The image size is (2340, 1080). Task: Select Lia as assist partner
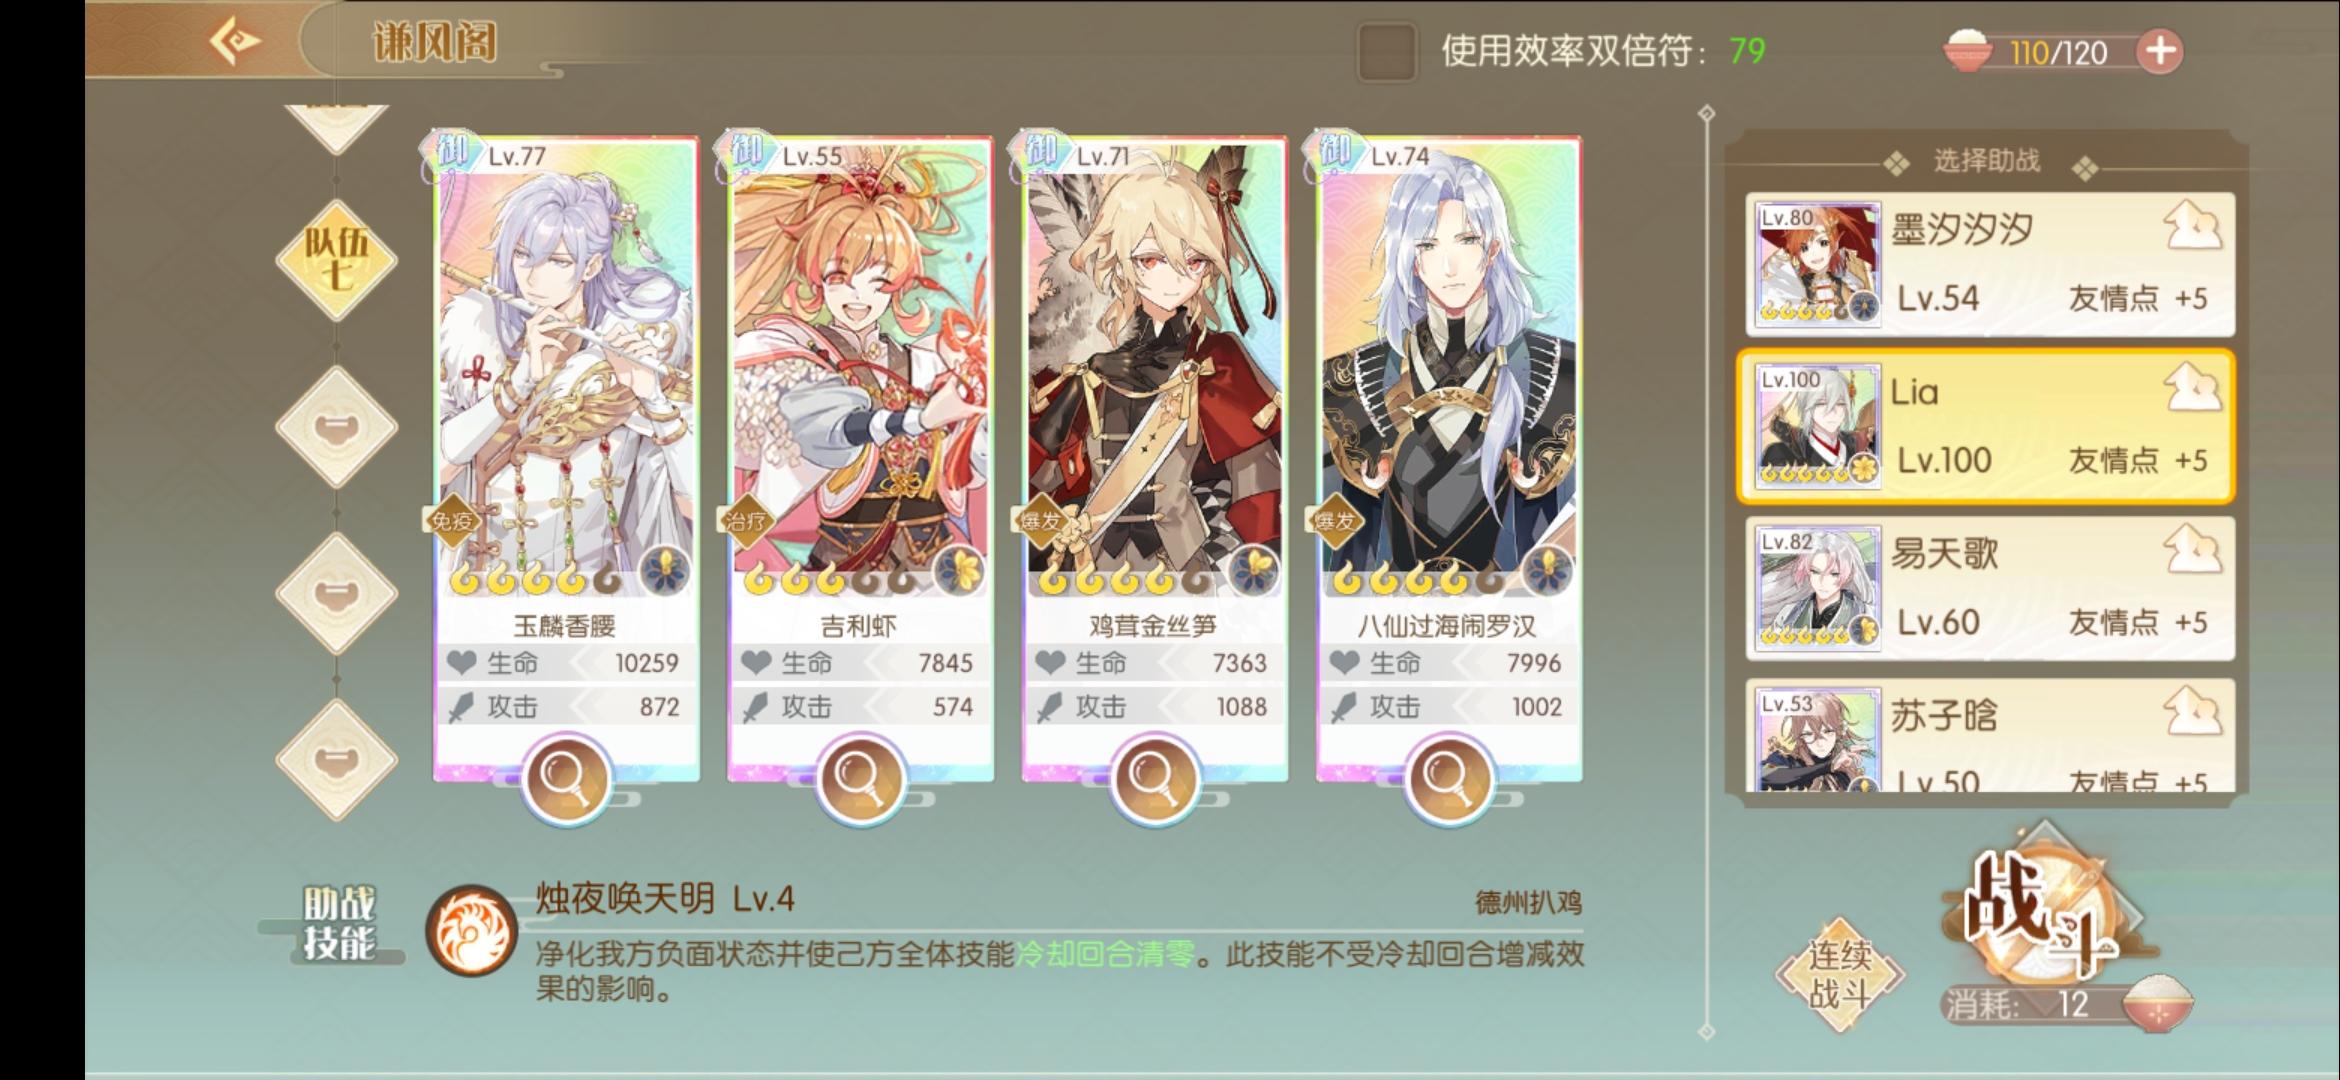(x=1987, y=426)
